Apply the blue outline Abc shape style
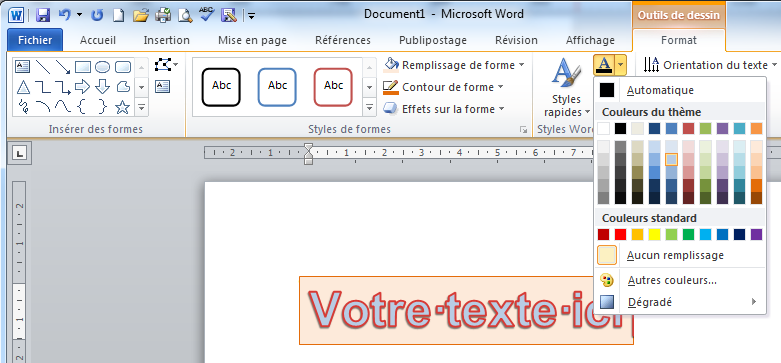 click(277, 87)
